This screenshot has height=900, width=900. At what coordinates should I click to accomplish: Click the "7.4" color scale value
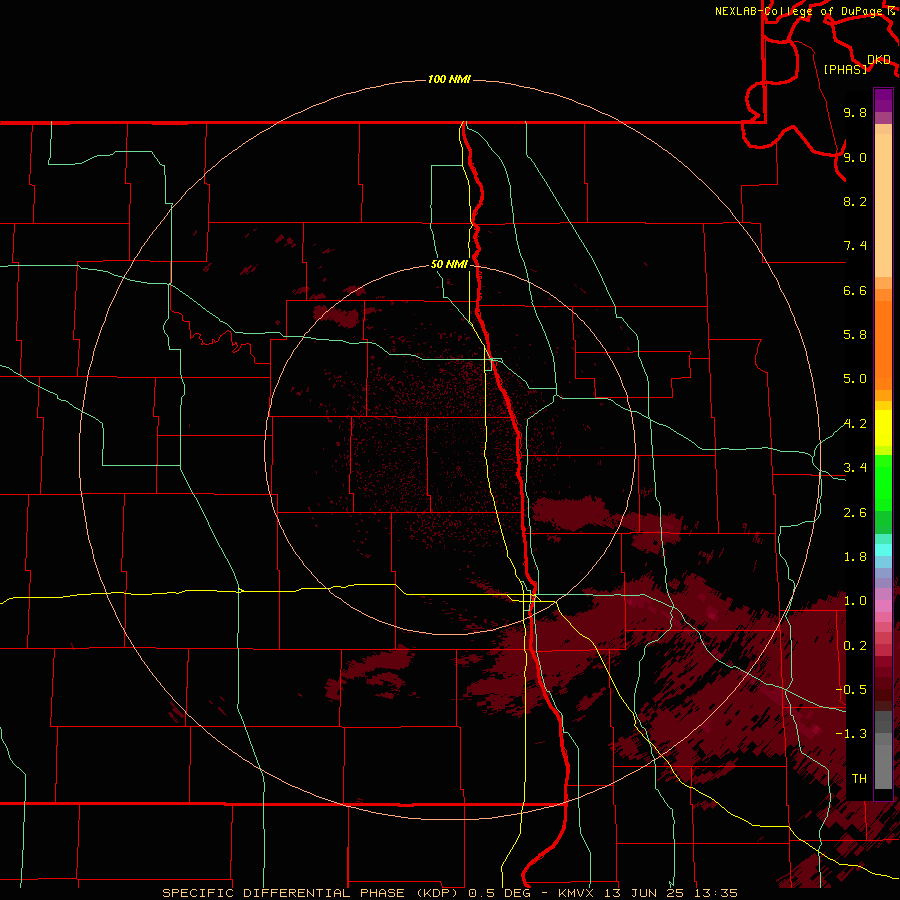click(855, 246)
